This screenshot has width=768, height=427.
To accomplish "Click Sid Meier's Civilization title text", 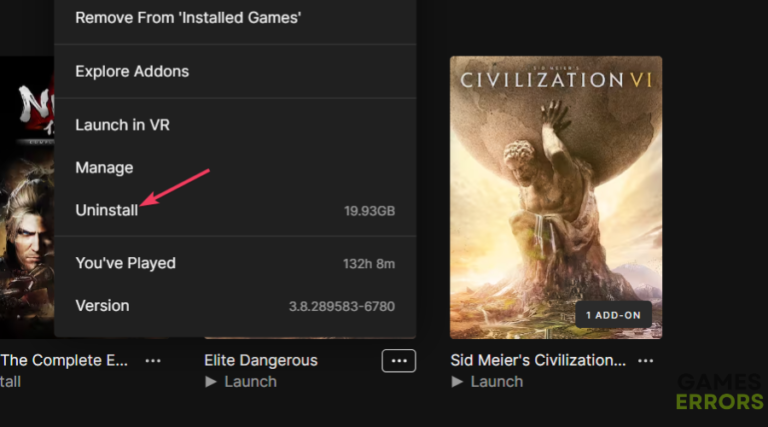I will (x=538, y=360).
